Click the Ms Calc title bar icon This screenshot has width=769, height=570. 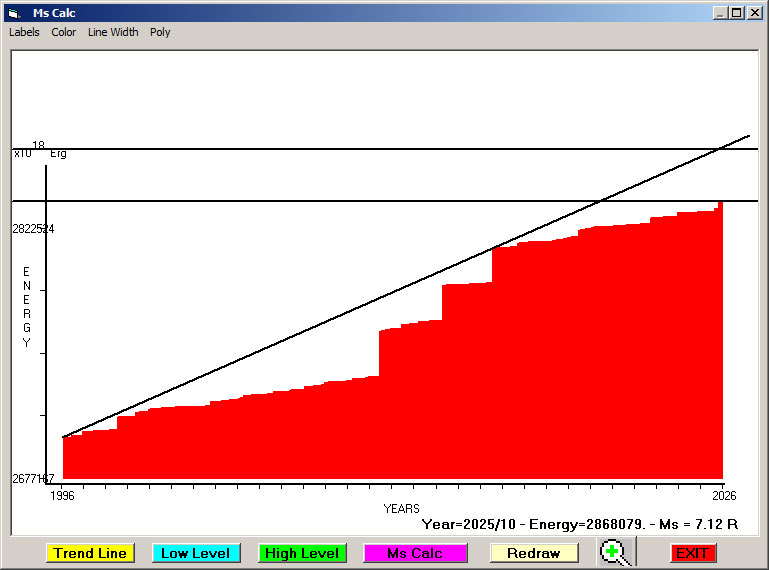(13, 13)
